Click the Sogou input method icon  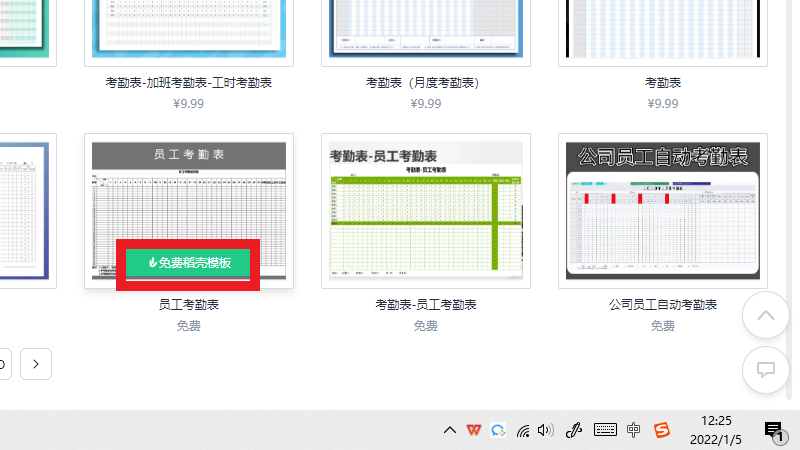click(x=661, y=430)
